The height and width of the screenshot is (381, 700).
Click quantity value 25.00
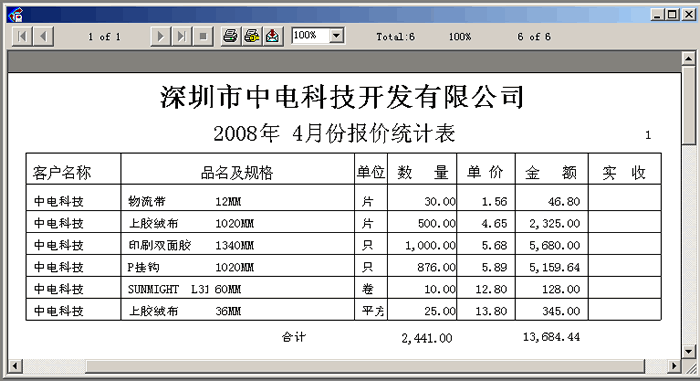pos(440,311)
